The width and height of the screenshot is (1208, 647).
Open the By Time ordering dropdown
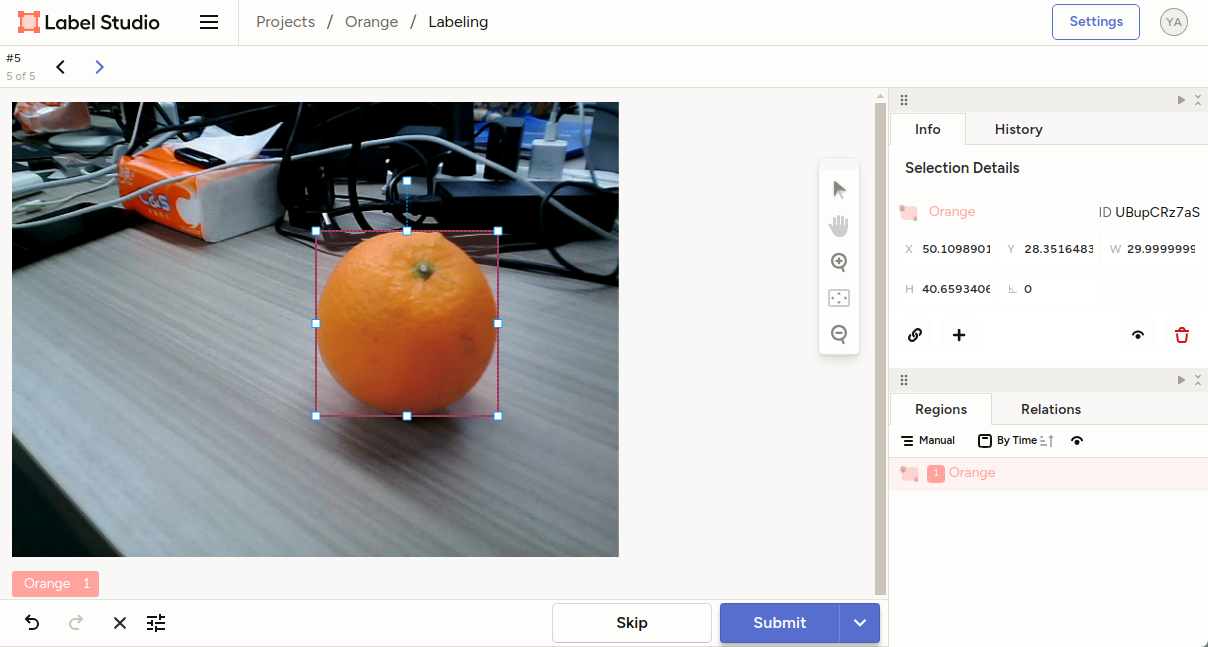pyautogui.click(x=1008, y=440)
